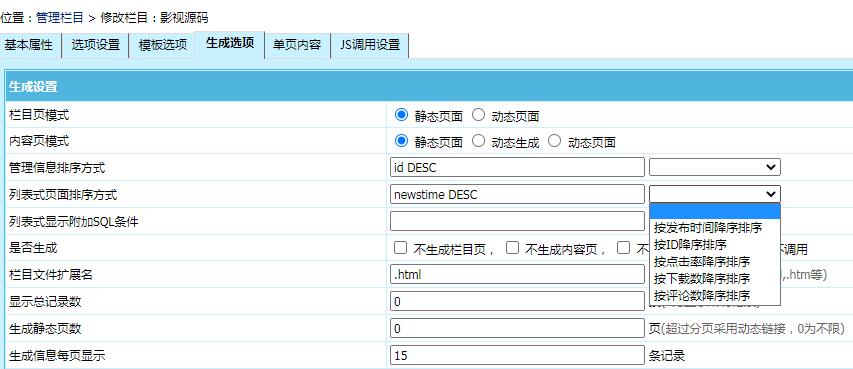
Task: Click the 条记录 text
Action: point(667,356)
